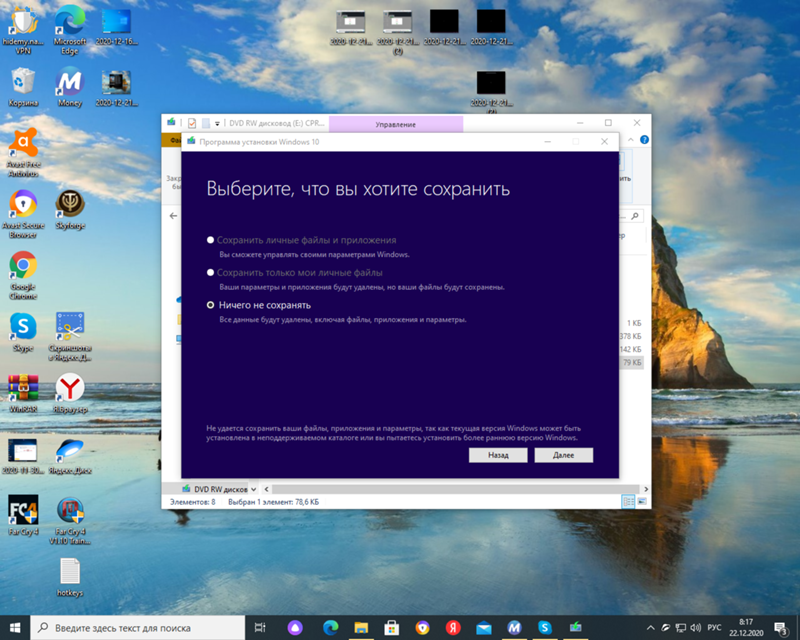
Task: Click the 'Назад' button in setup
Action: click(498, 455)
